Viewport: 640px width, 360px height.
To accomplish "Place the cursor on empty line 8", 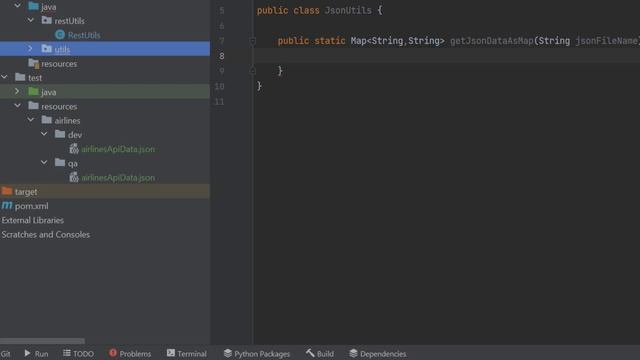I will tap(447, 56).
